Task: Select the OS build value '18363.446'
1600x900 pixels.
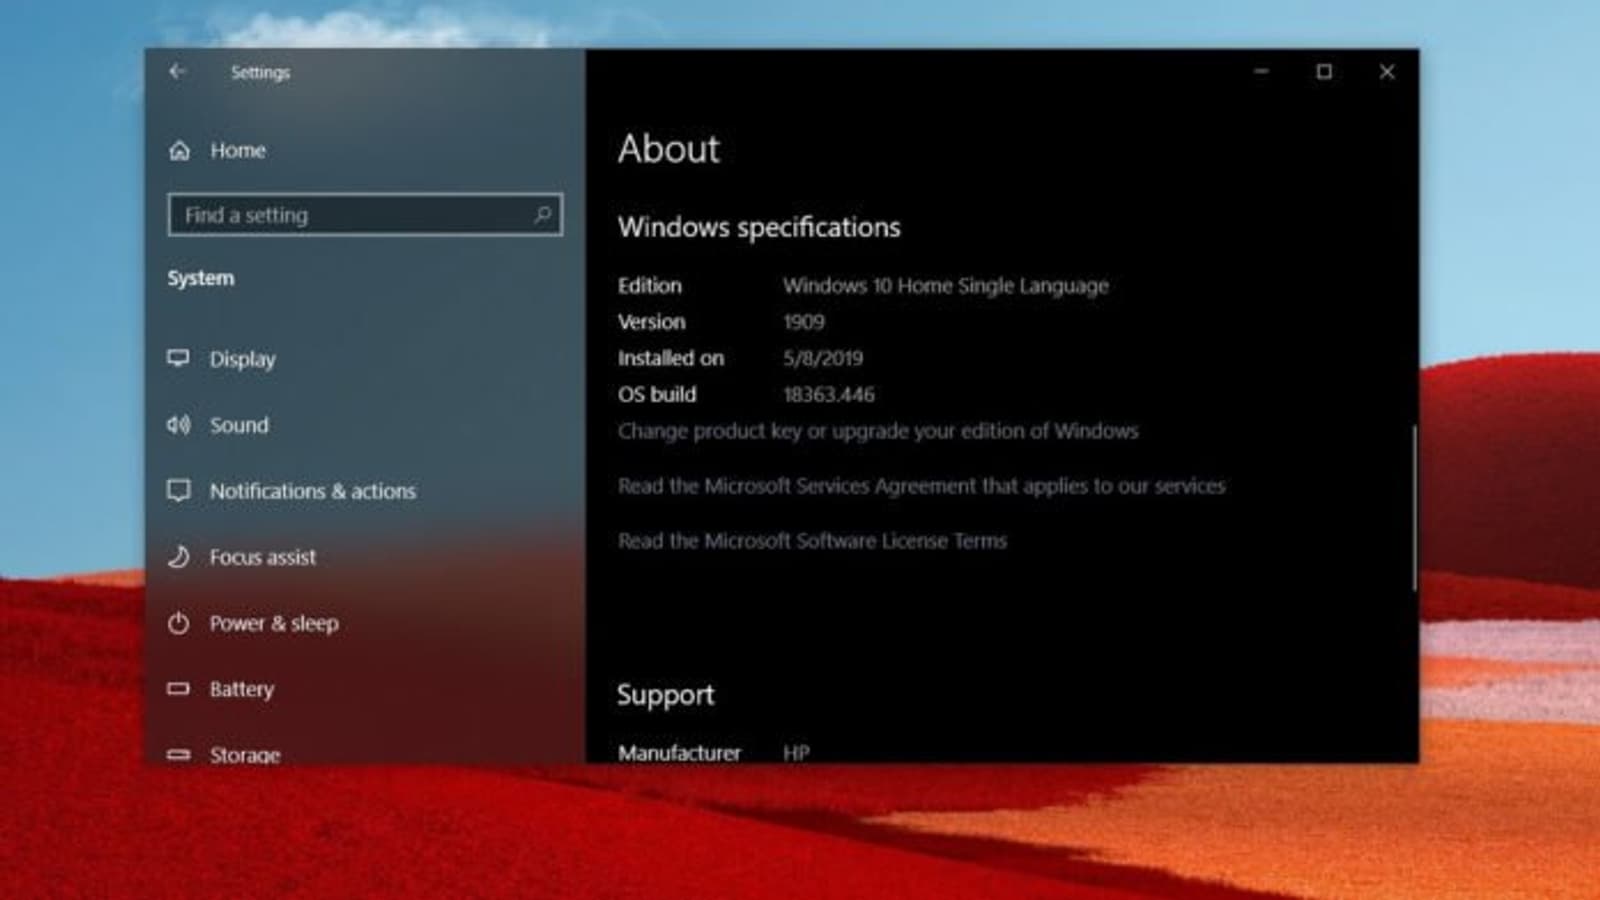Action: (x=829, y=394)
